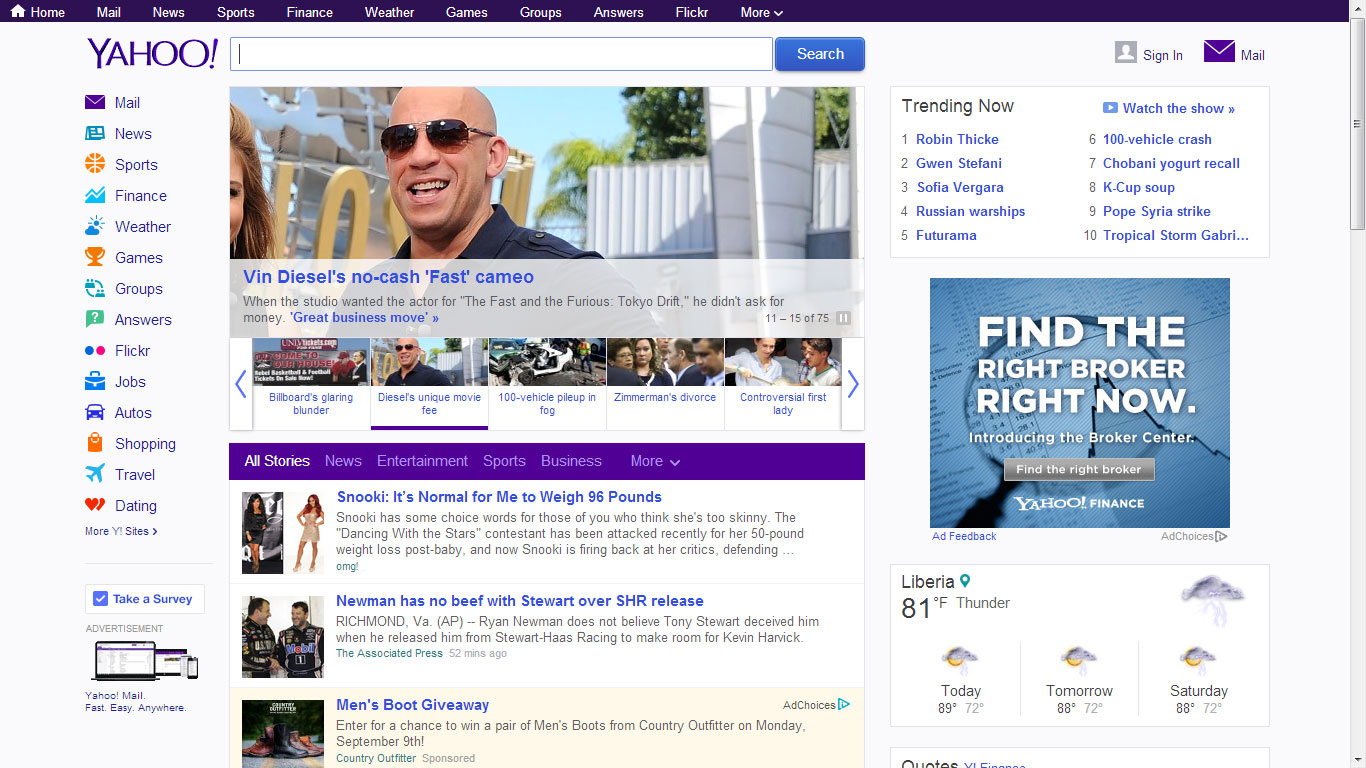This screenshot has height=768, width=1366.
Task: Open the More dropdown in the top navigation
Action: tap(760, 12)
